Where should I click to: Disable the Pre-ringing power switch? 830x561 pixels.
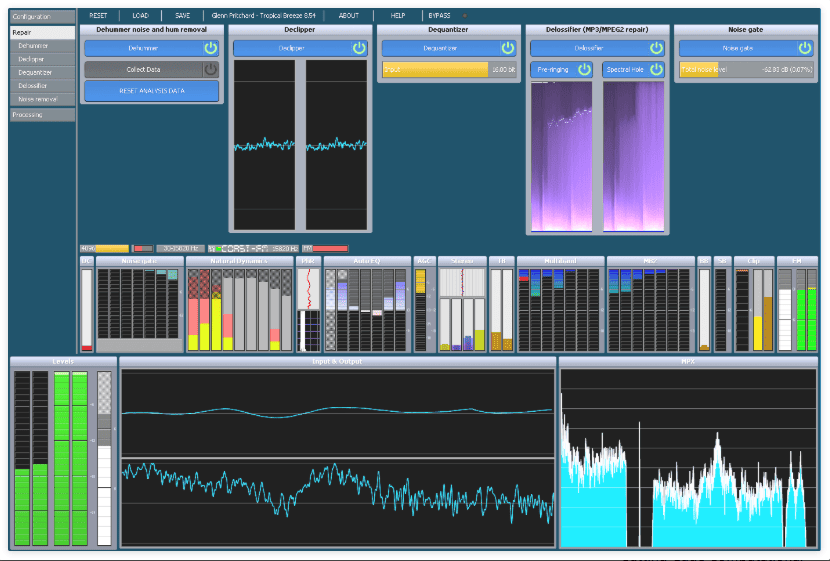pos(584,69)
